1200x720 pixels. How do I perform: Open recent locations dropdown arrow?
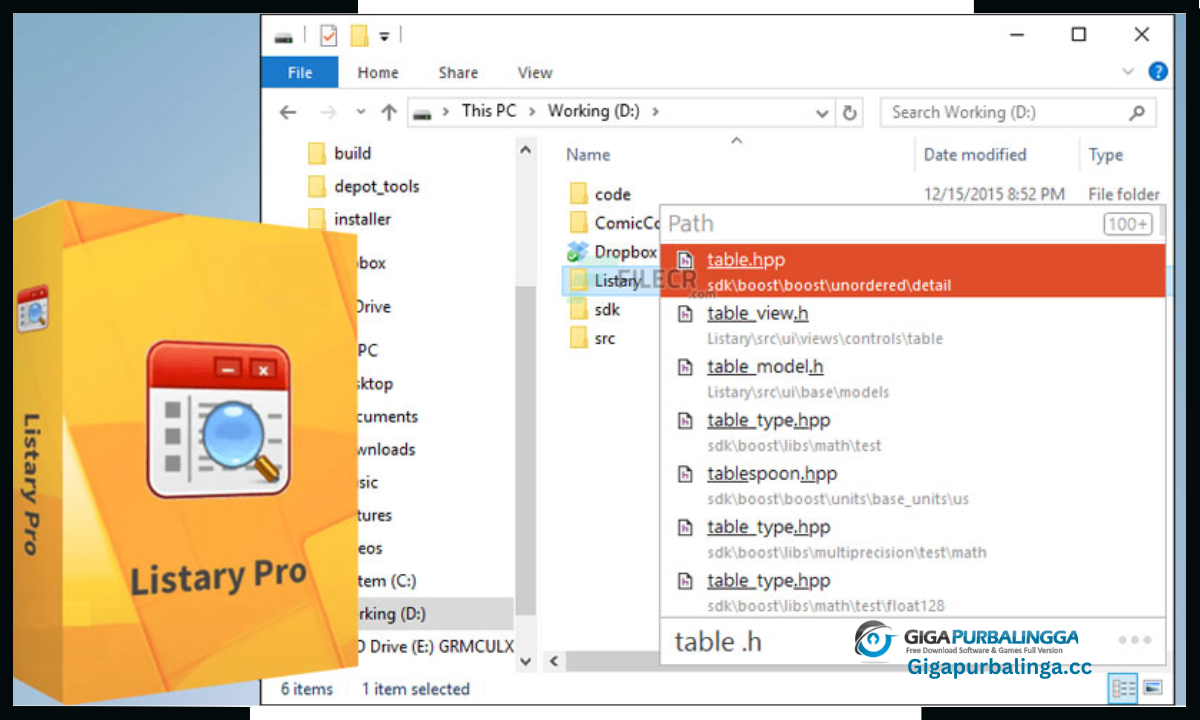pyautogui.click(x=361, y=112)
